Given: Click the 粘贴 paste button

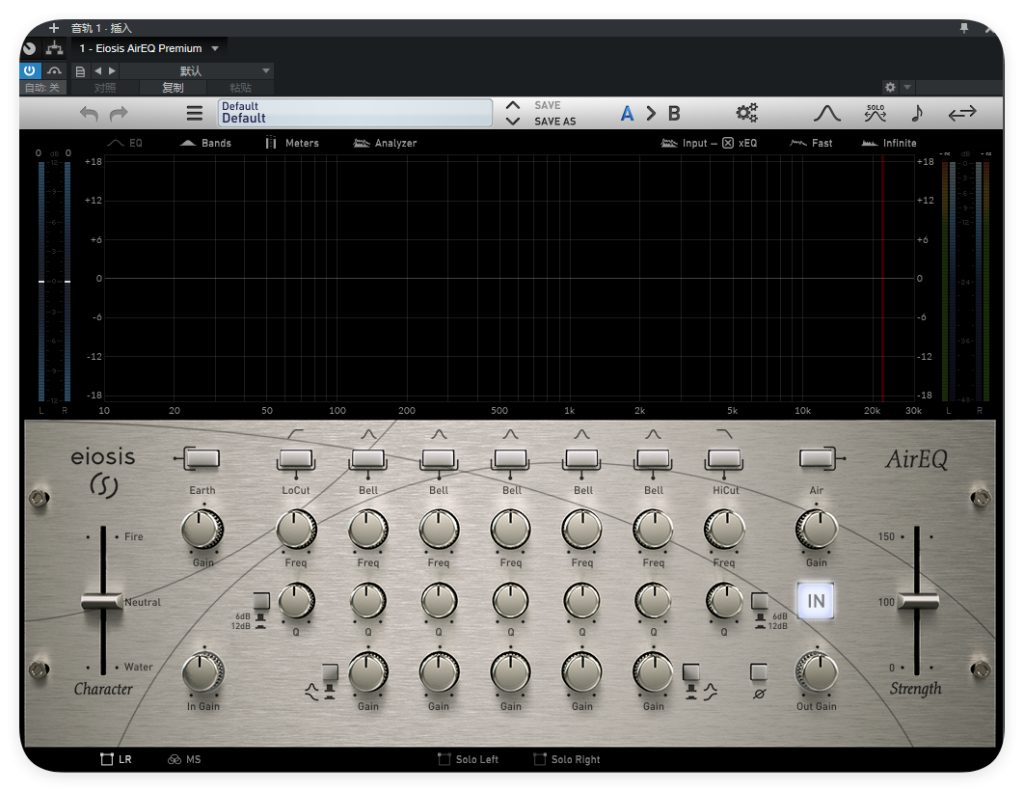Looking at the screenshot, I should (240, 87).
